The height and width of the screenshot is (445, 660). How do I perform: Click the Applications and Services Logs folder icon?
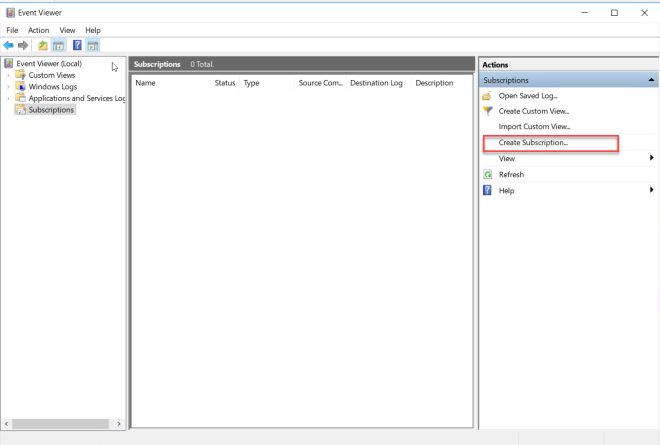tap(20, 98)
